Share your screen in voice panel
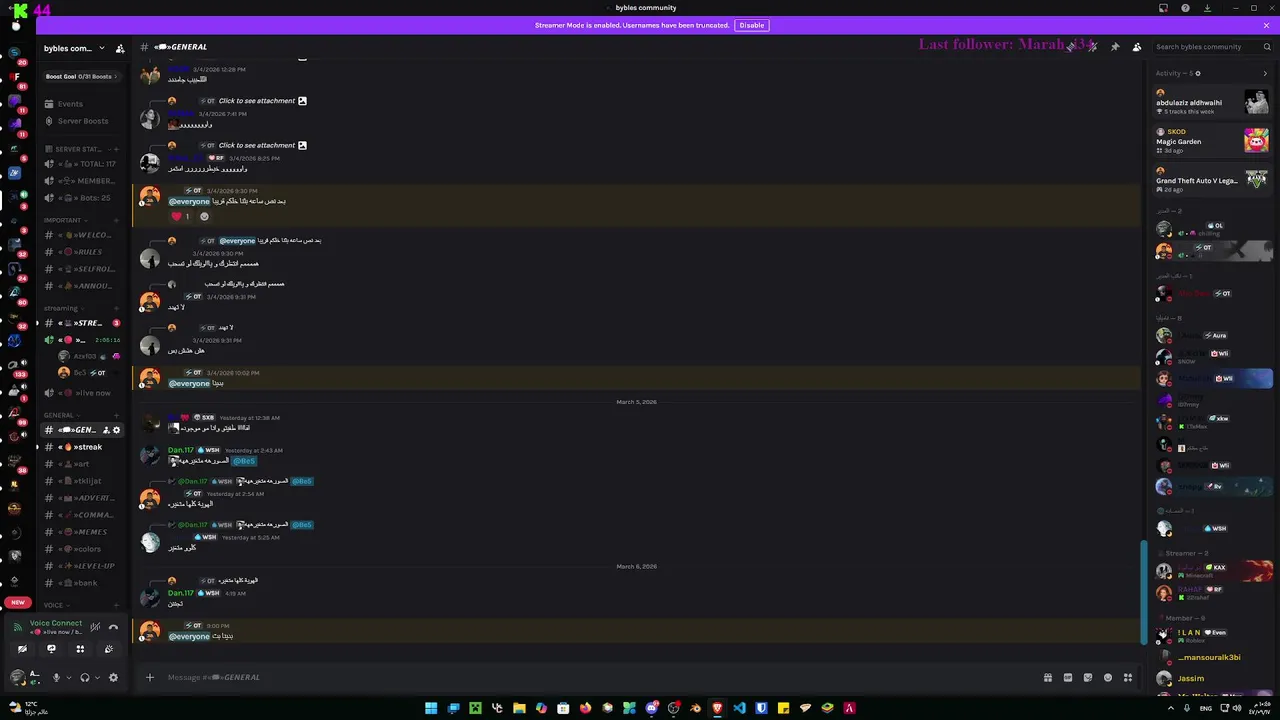The image size is (1280, 720). [51, 649]
